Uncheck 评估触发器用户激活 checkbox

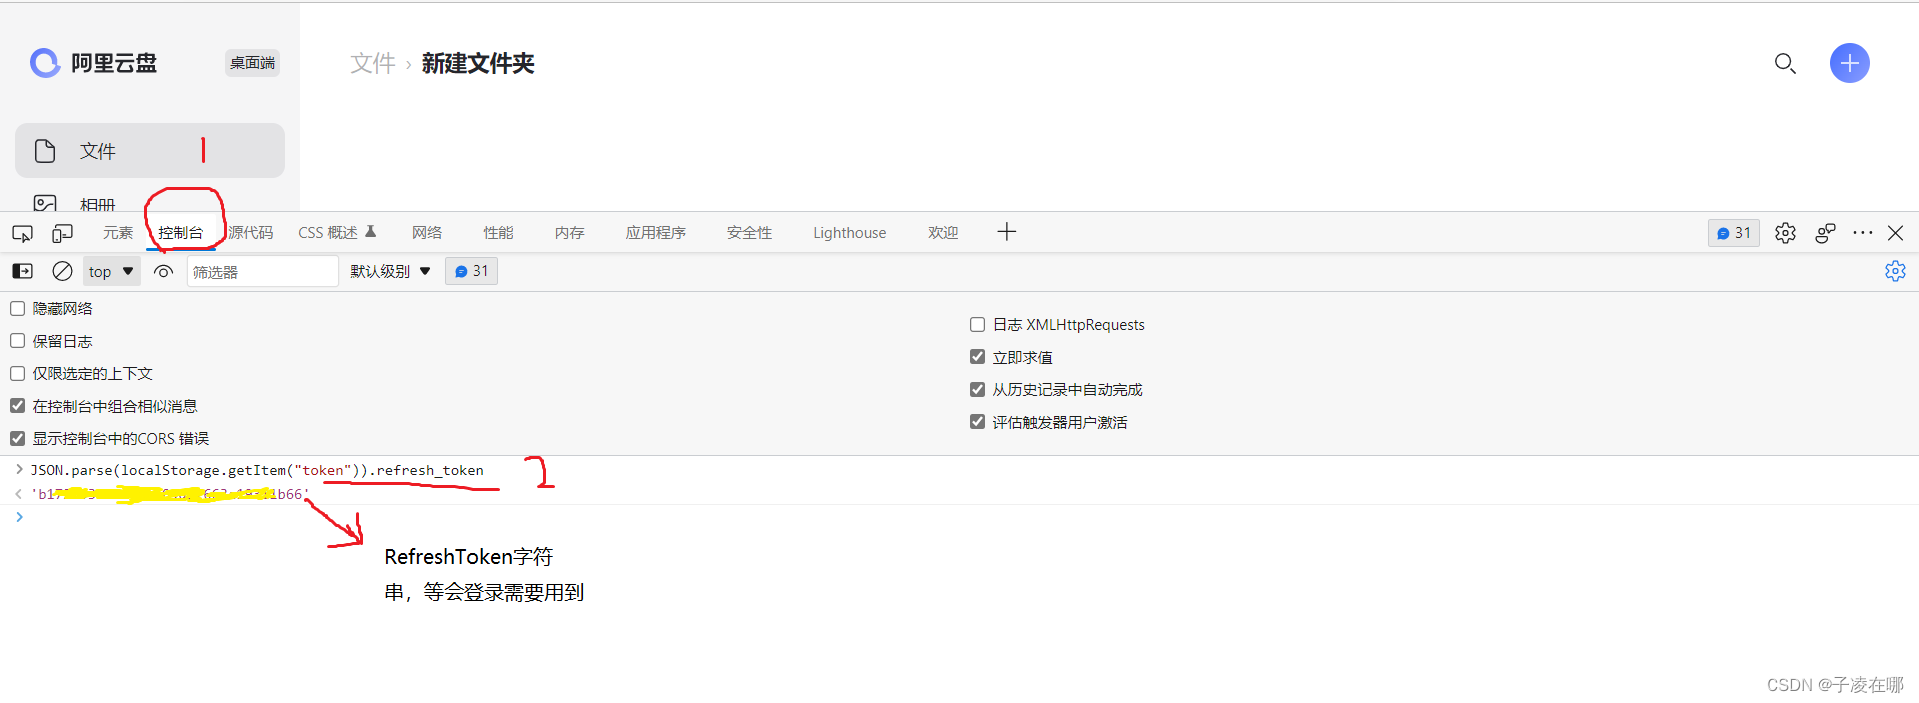point(978,422)
